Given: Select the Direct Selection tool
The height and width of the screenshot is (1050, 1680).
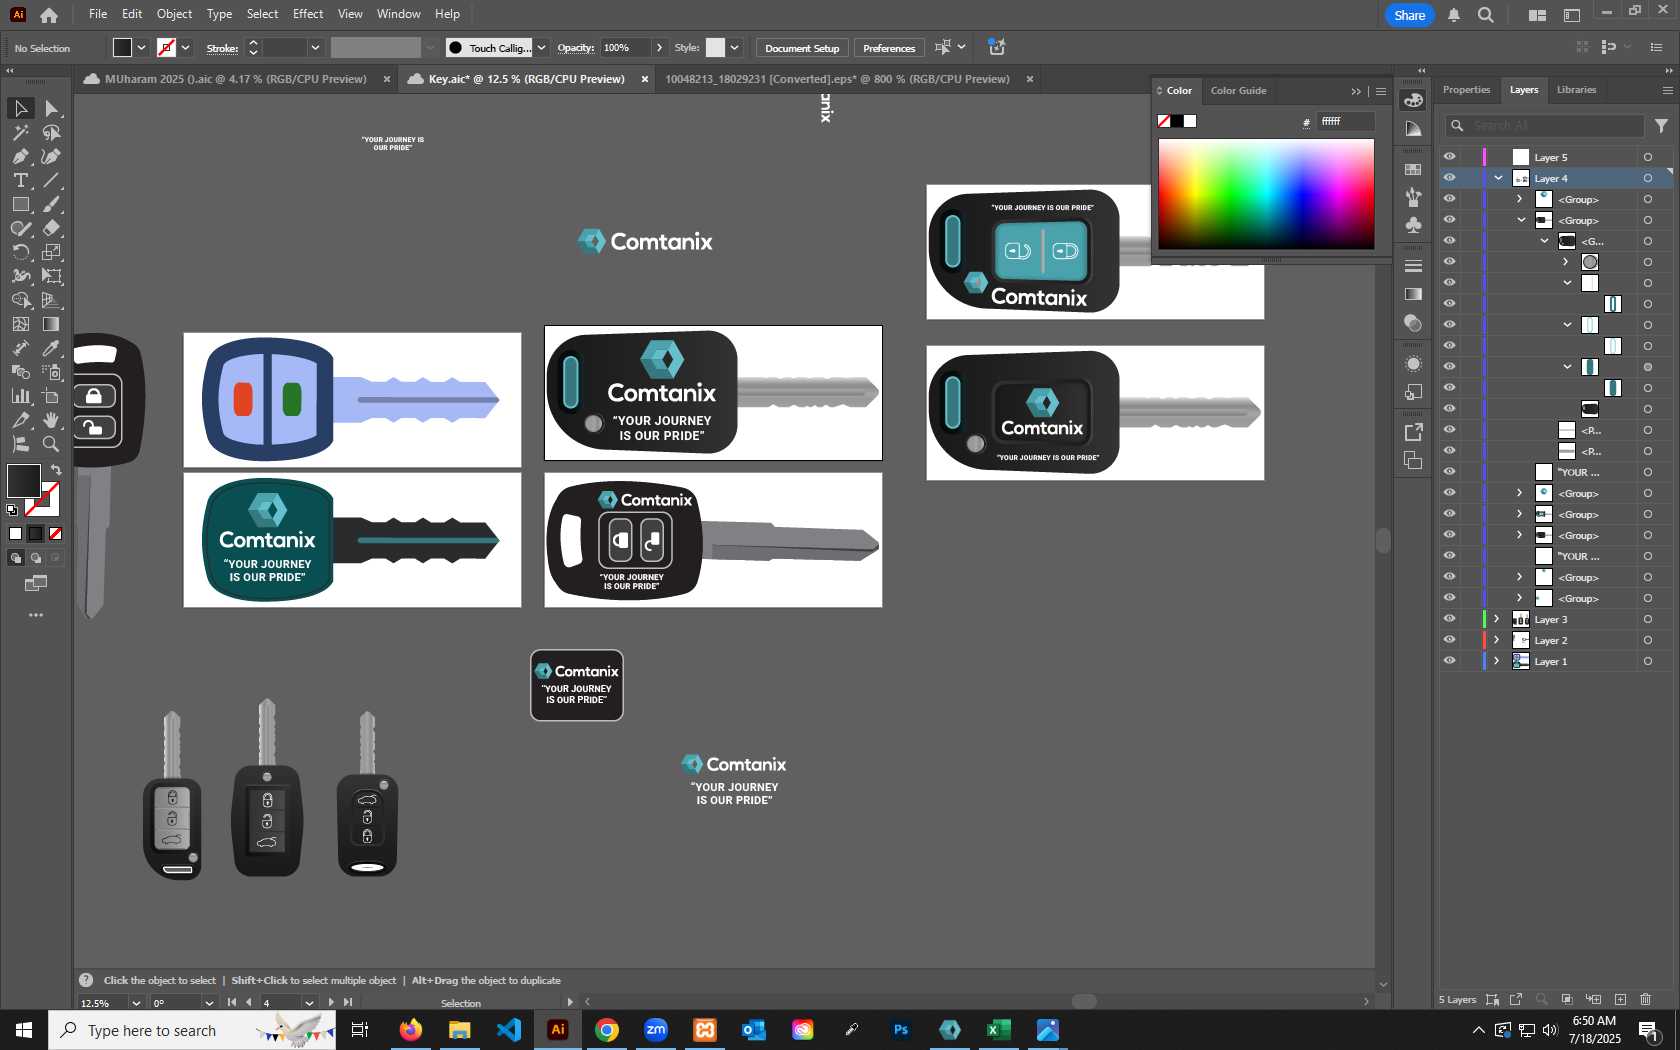Looking at the screenshot, I should coord(52,108).
